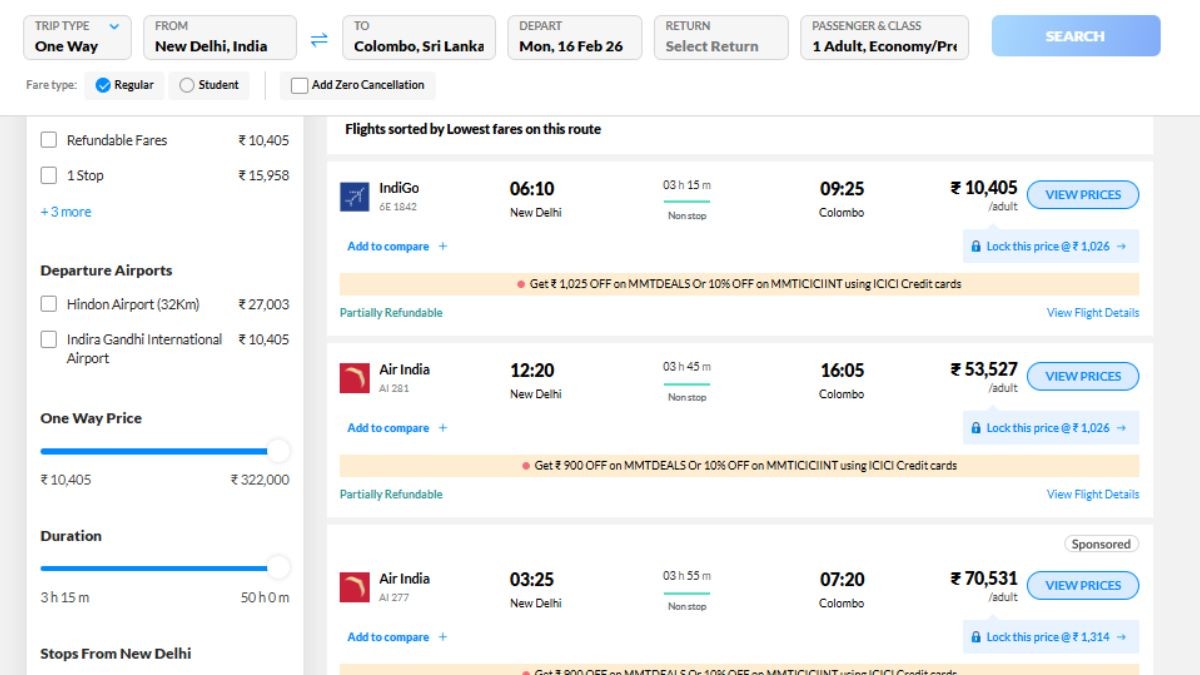This screenshot has height=675, width=1200.
Task: Click arrow on AI 277 lock price ₹1,314
Action: (x=1121, y=637)
